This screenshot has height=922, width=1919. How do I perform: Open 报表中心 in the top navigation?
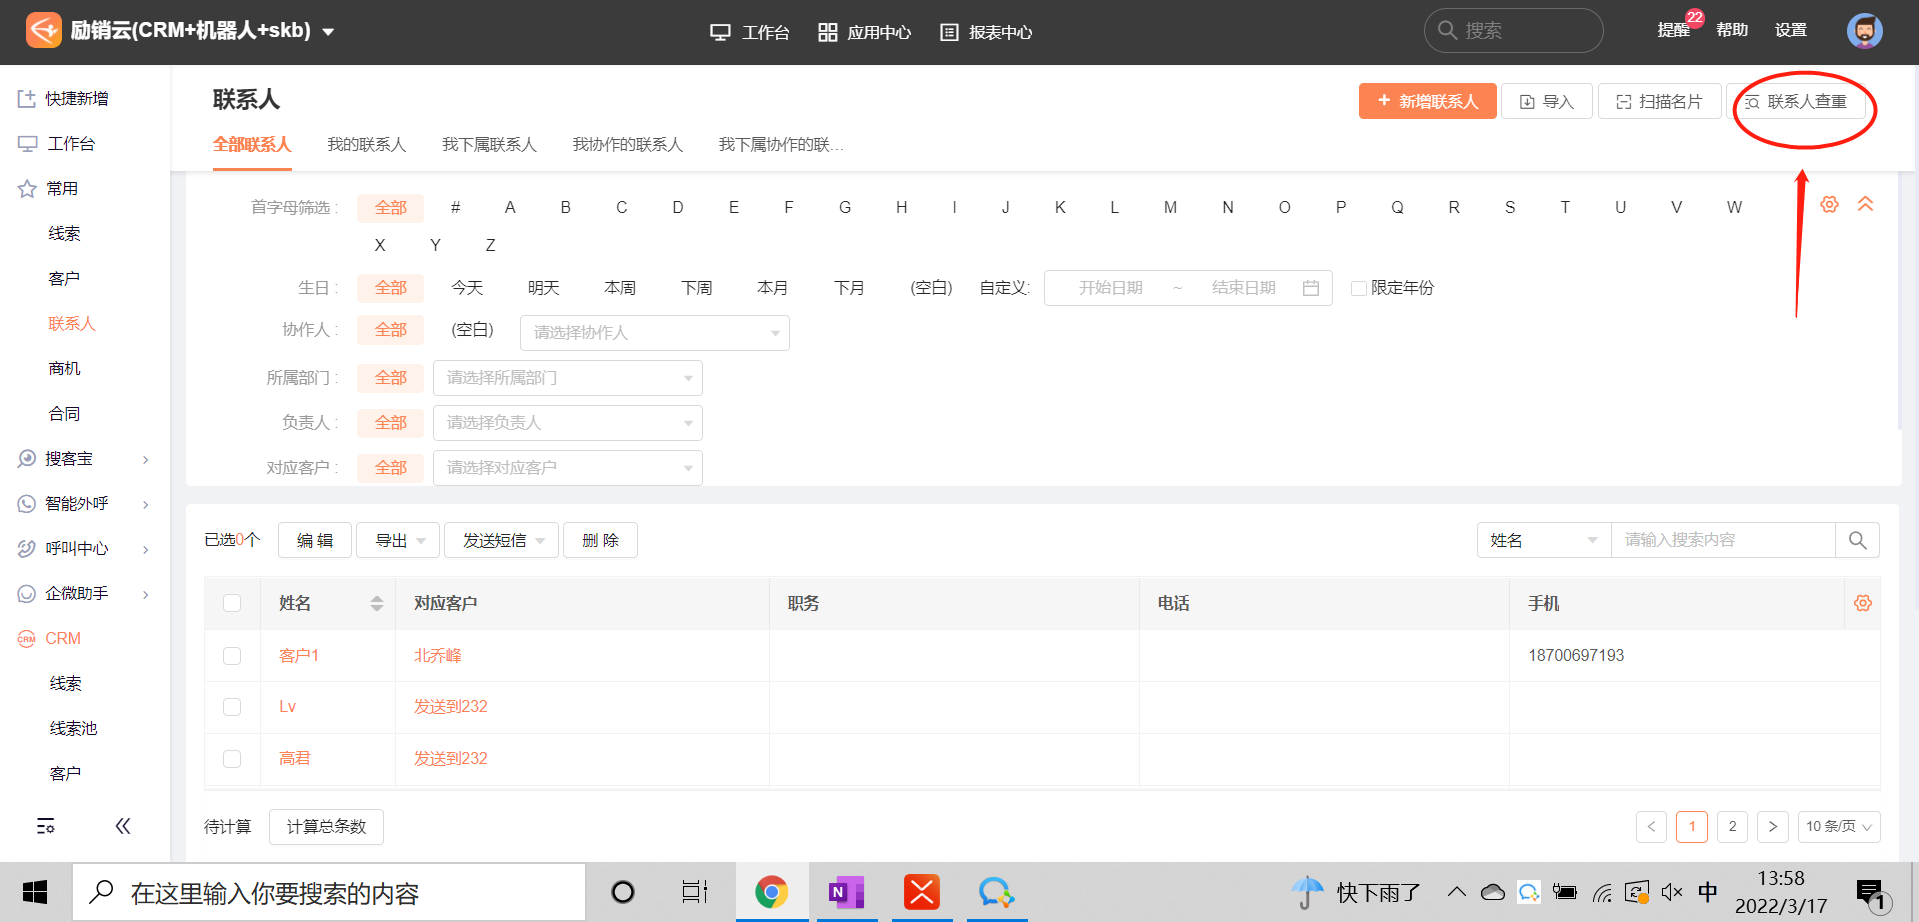pyautogui.click(x=986, y=32)
